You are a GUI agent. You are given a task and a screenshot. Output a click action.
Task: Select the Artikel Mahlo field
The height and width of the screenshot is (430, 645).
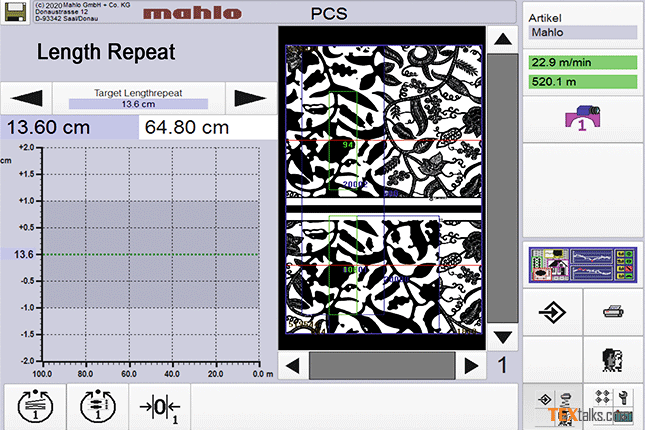tap(582, 32)
